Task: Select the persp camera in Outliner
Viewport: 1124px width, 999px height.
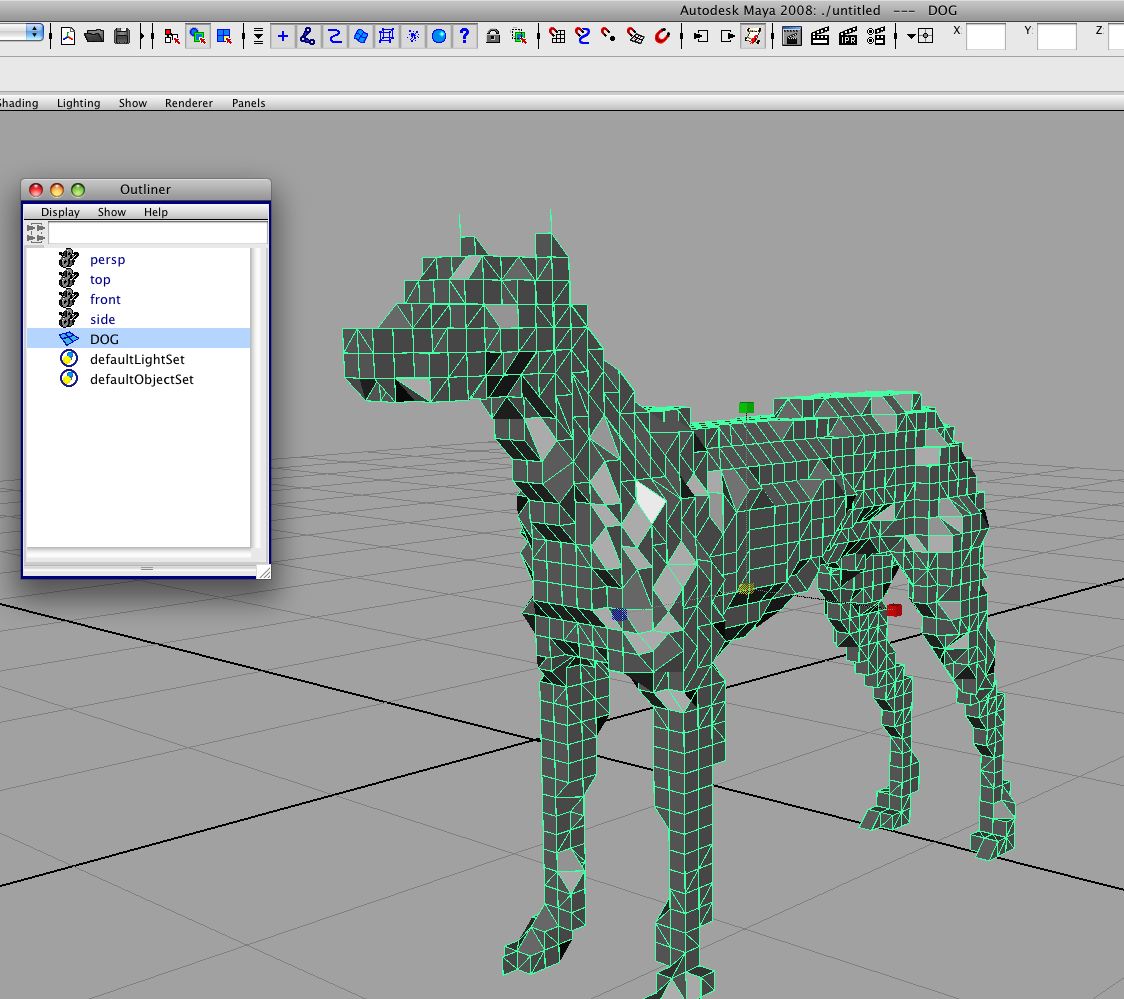Action: (x=138, y=259)
